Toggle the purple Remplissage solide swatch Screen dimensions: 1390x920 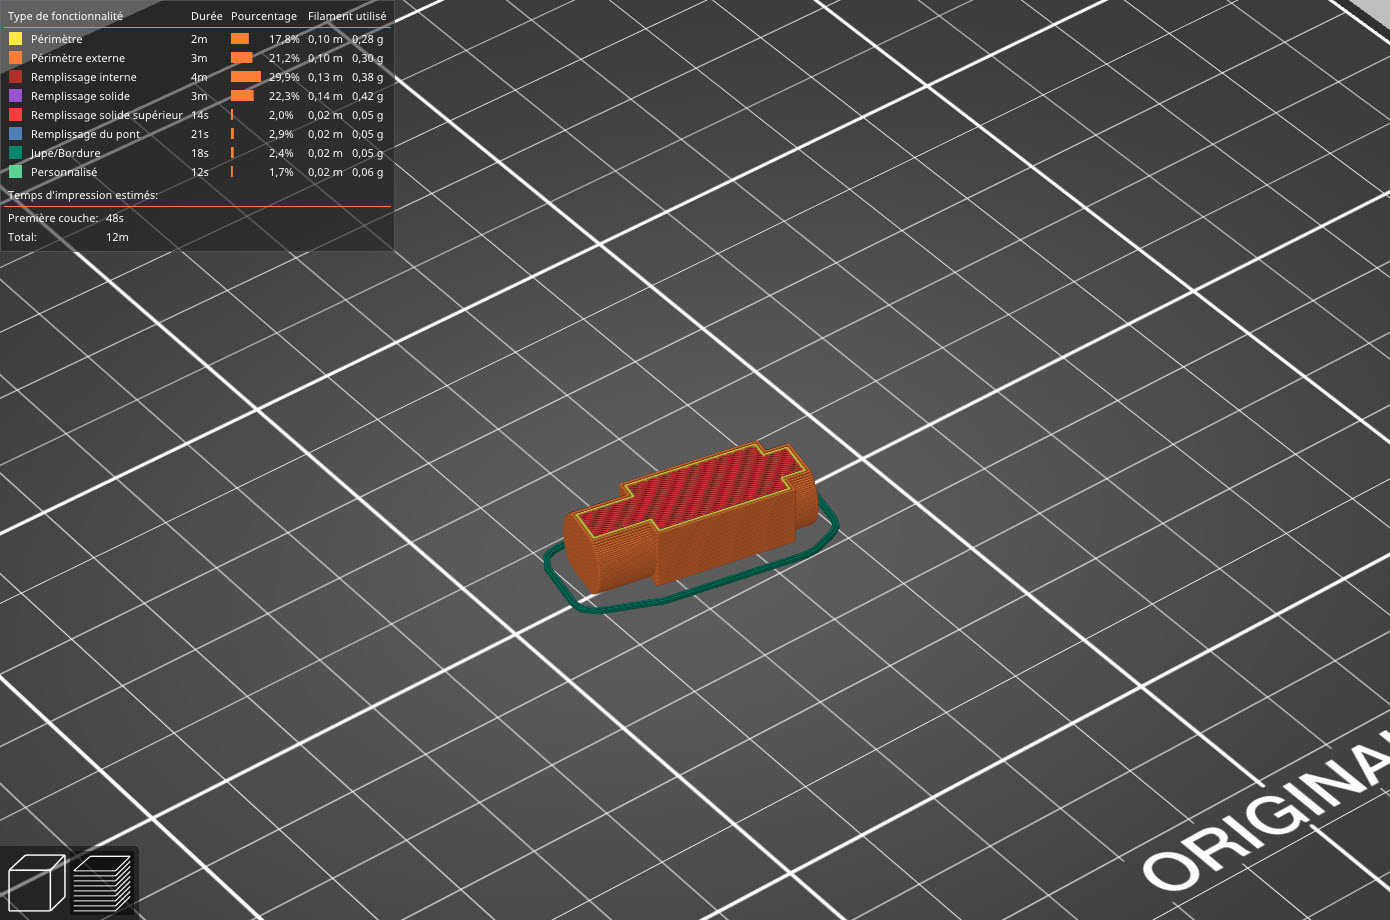coord(15,96)
